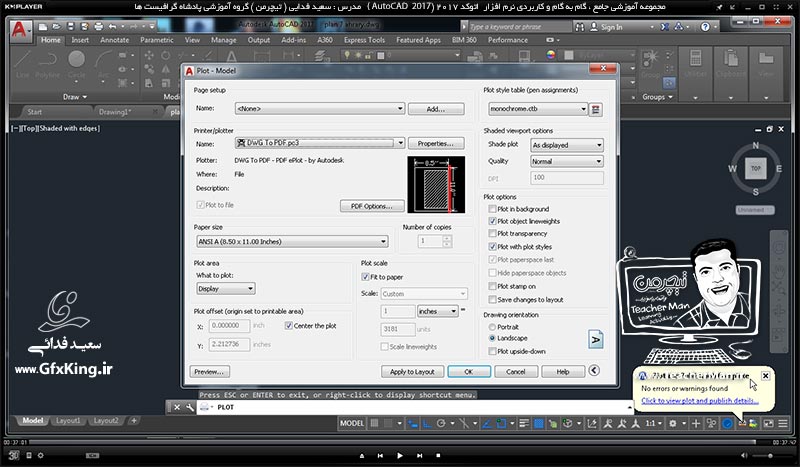Open Page setup Name dropdown

[x=320, y=108]
